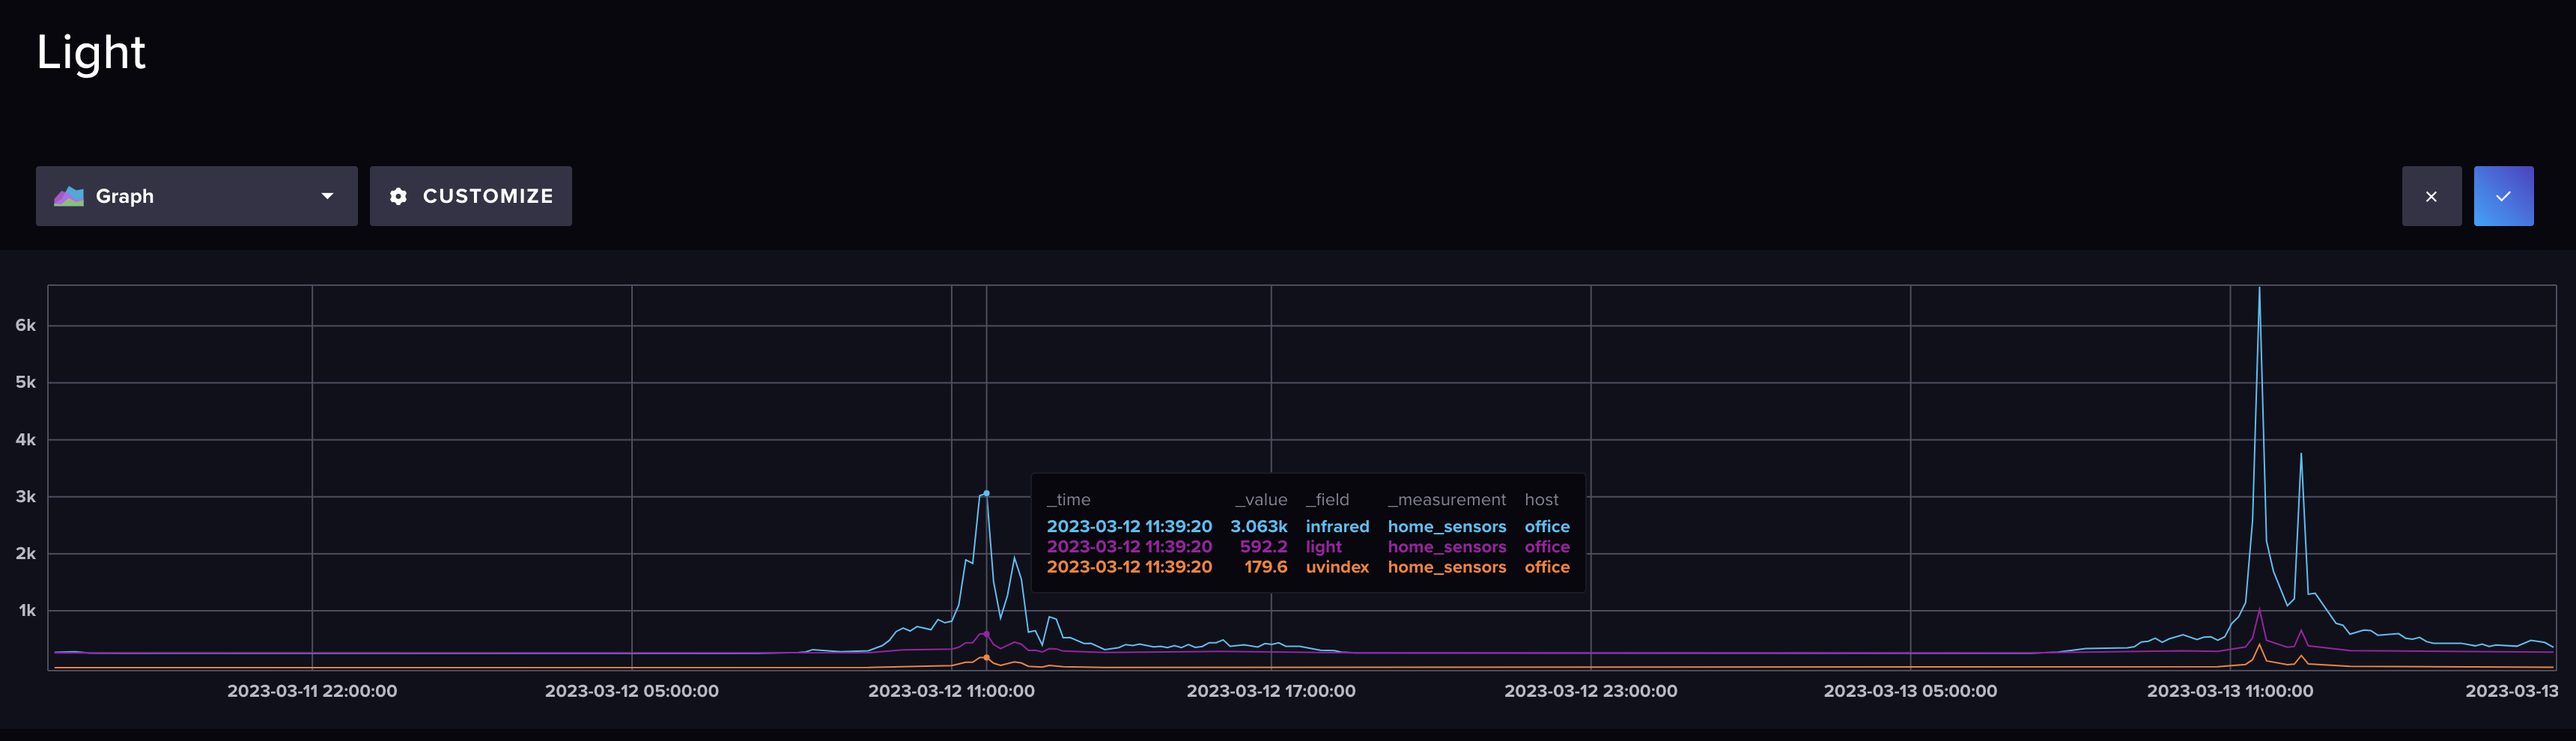
Task: Click the 2023-03-13 11:00:00 x-axis label
Action: [x=2230, y=690]
